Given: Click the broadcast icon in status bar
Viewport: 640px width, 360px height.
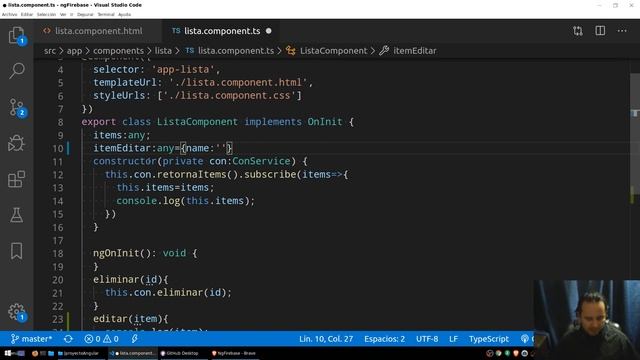Looking at the screenshot, I should 525,339.
